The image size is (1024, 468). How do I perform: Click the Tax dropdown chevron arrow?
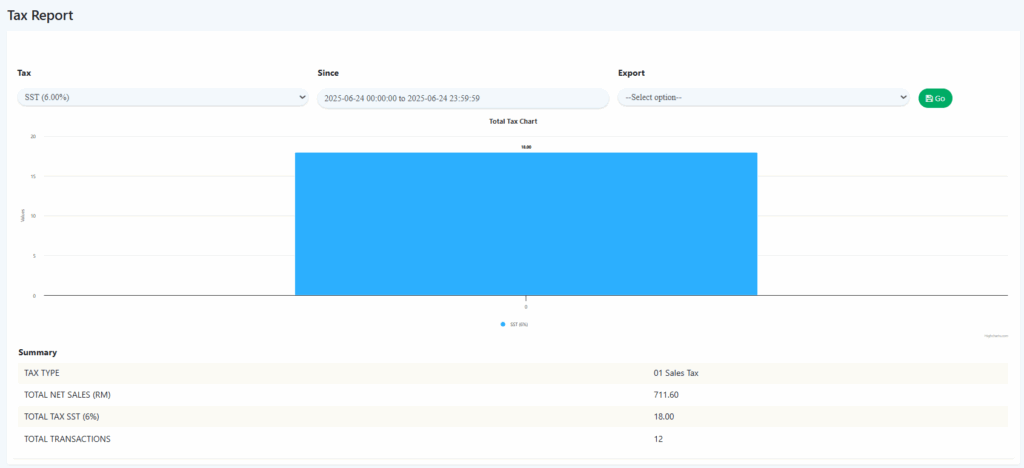(x=302, y=97)
